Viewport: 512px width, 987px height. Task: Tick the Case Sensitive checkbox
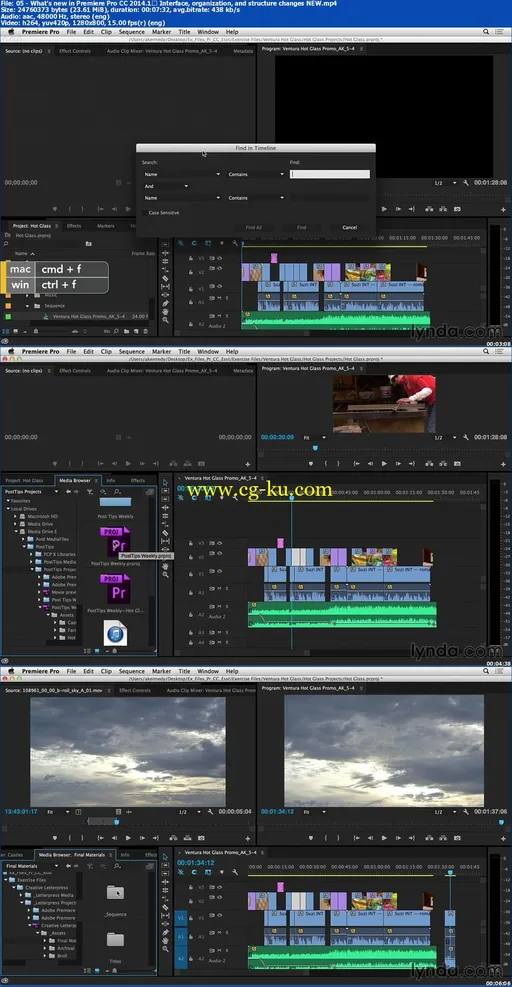pos(144,213)
